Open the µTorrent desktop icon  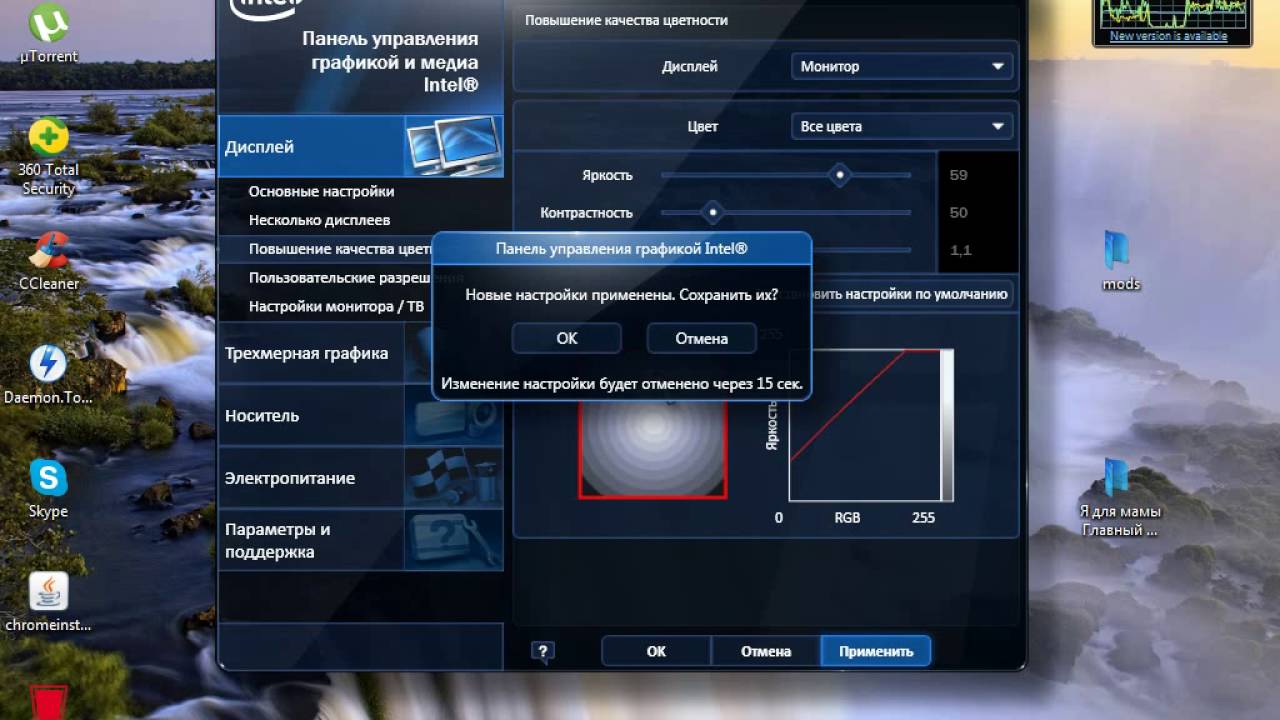(48, 33)
